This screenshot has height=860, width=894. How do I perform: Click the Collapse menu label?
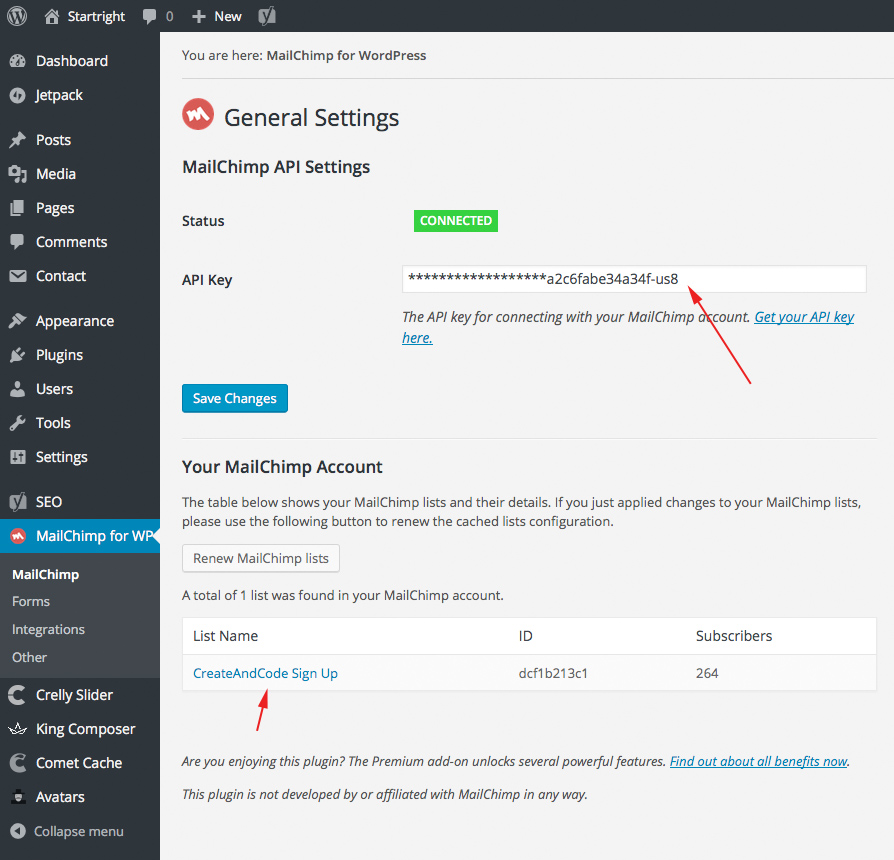pos(79,831)
